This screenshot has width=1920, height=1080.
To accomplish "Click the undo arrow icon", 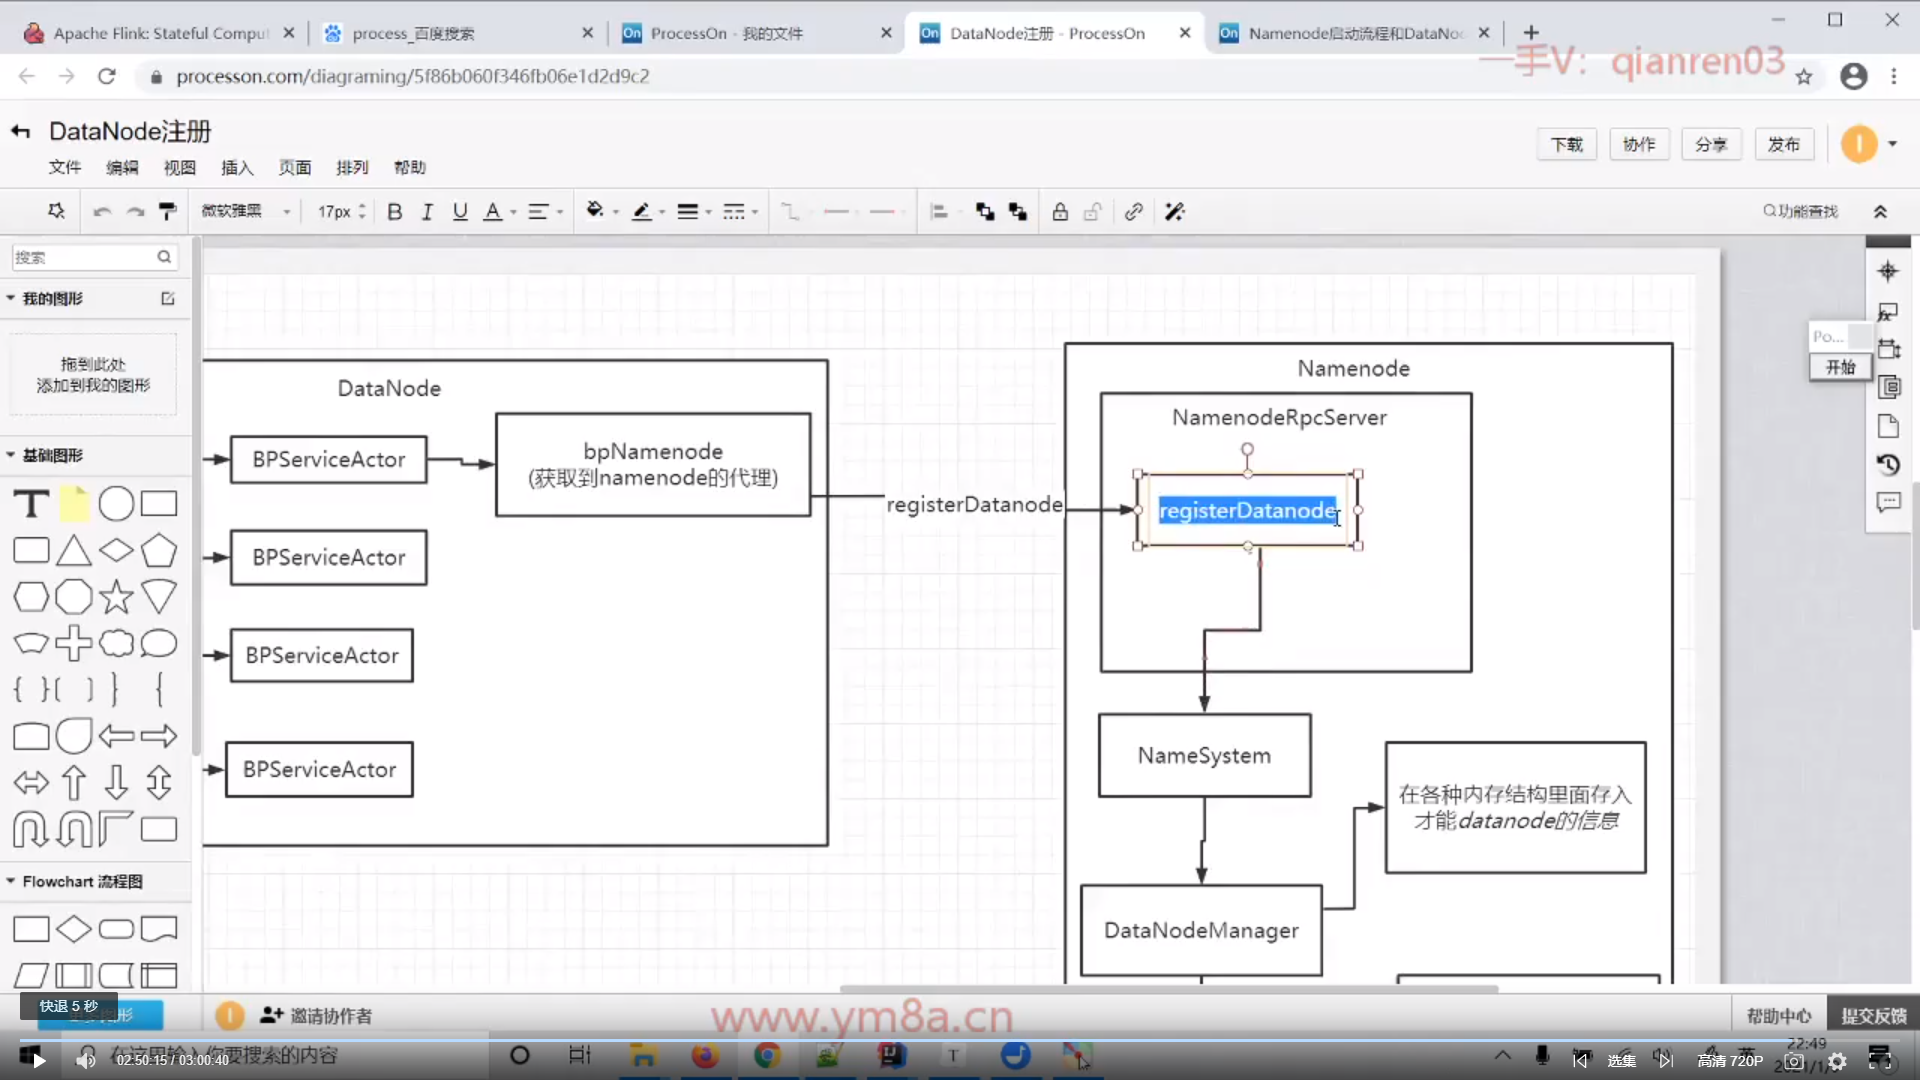I will (101, 212).
